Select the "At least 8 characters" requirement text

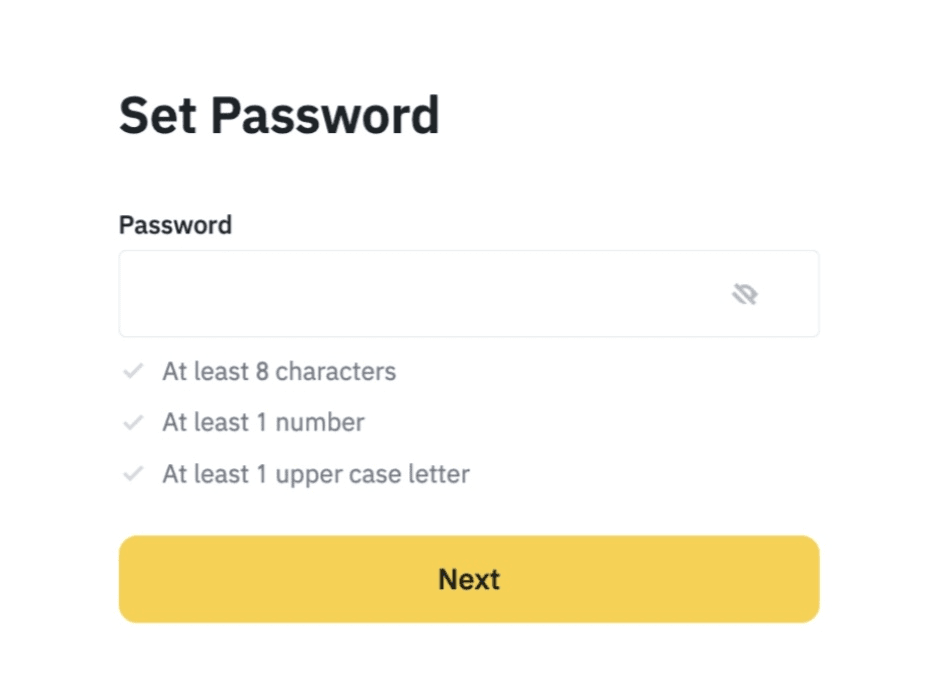point(279,372)
